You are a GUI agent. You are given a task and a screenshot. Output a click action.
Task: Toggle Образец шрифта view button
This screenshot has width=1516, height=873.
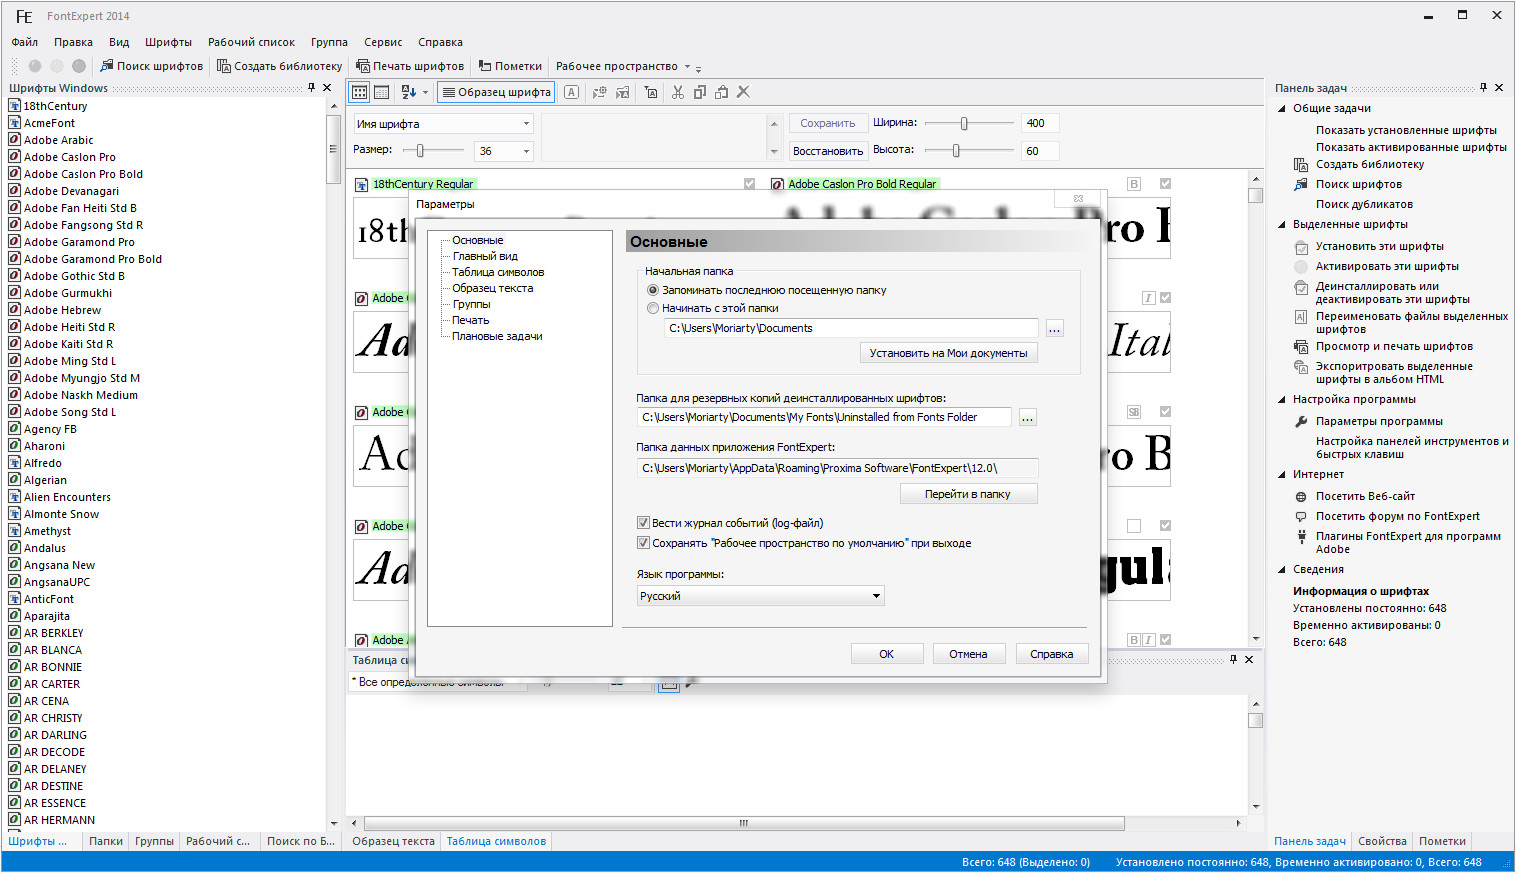(x=496, y=92)
